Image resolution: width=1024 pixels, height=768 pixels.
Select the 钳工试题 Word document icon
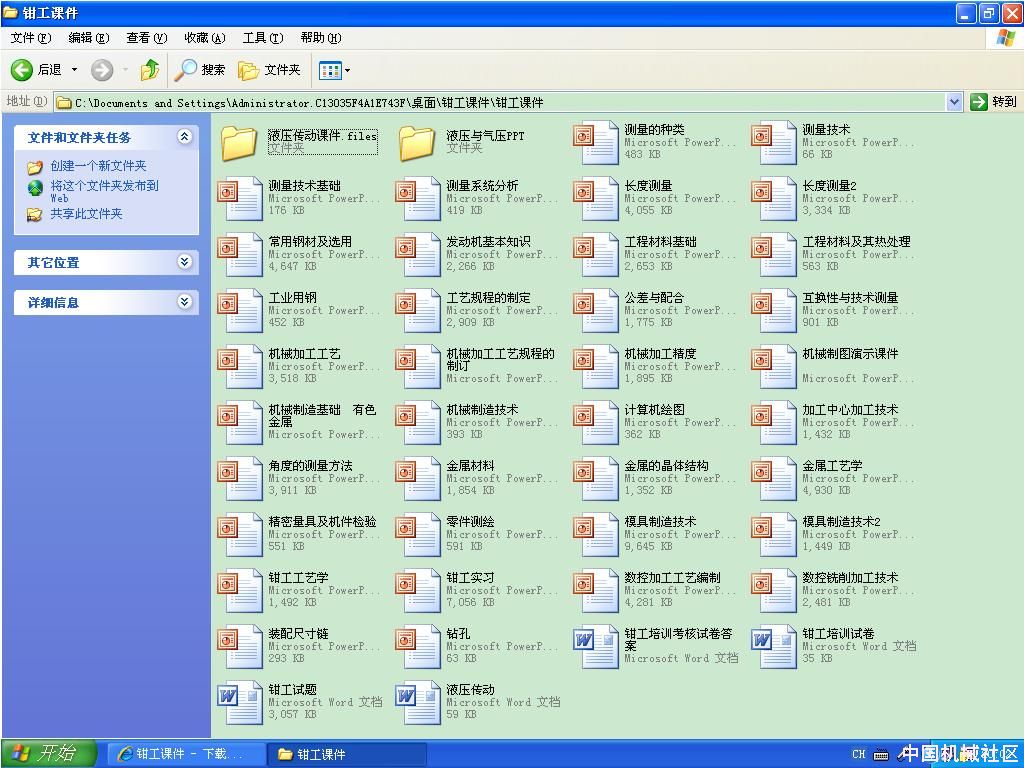pos(240,702)
